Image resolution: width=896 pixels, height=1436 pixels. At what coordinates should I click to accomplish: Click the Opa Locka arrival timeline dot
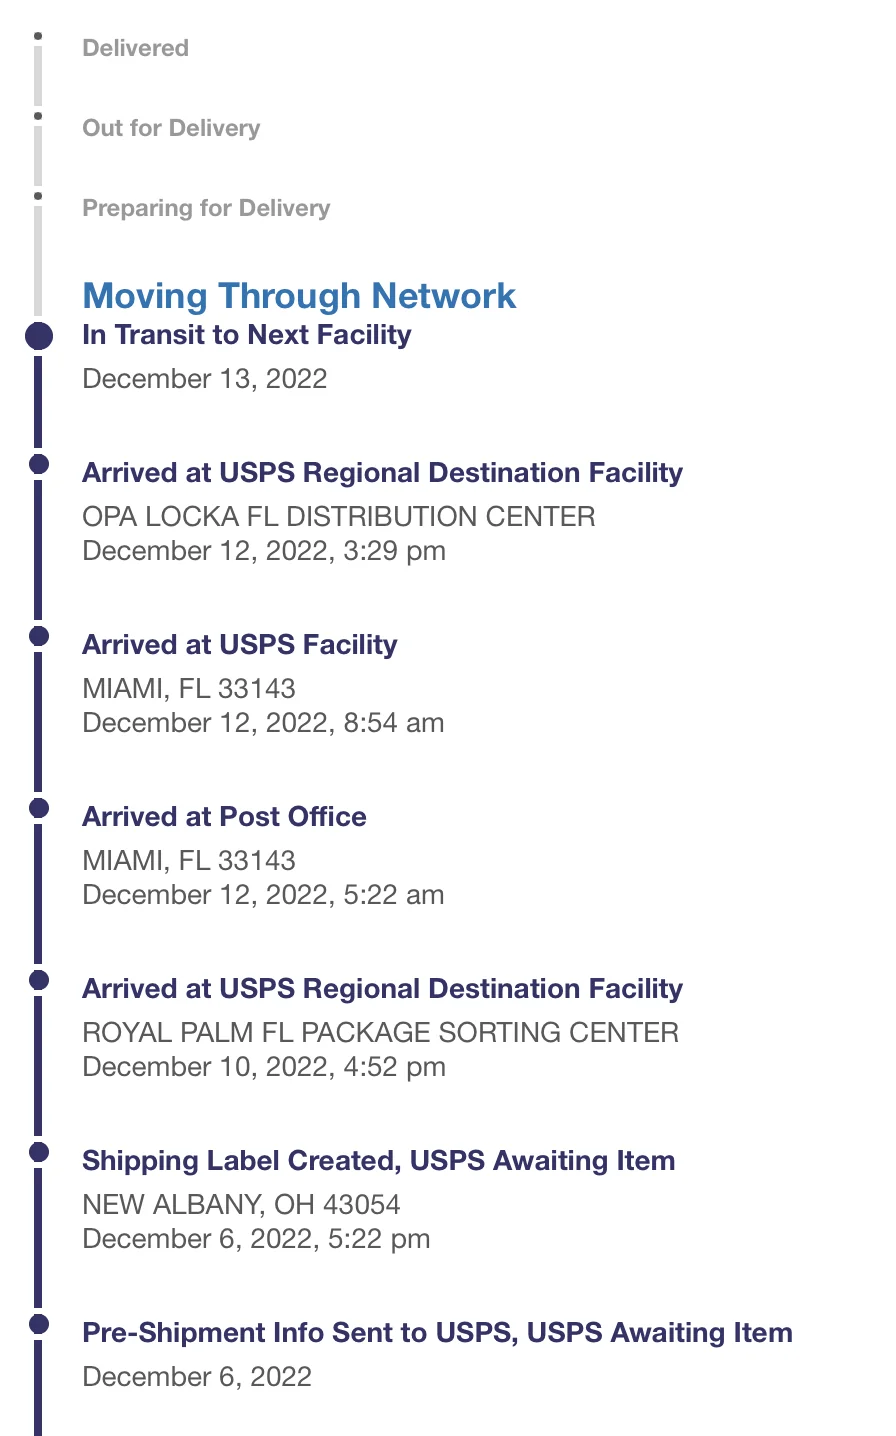(x=39, y=464)
